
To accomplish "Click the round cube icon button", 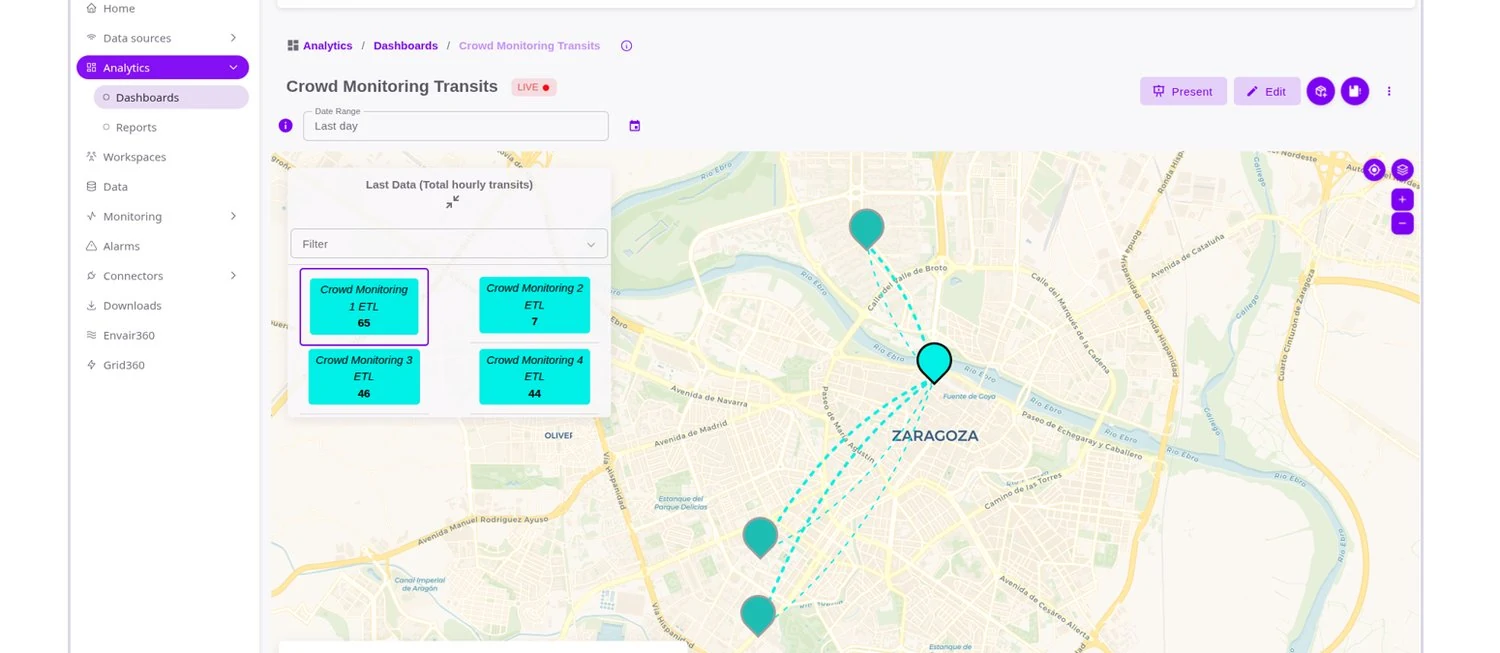I will point(1320,91).
